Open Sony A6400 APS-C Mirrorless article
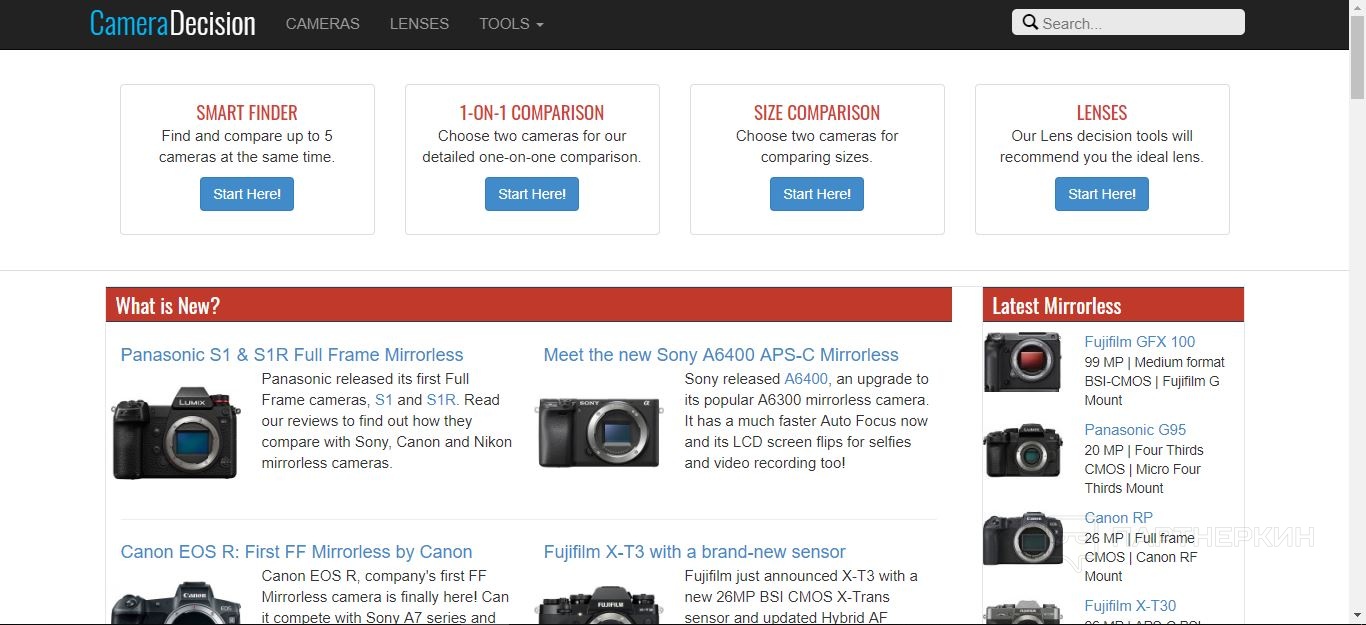Viewport: 1366px width, 625px height. pyautogui.click(x=721, y=355)
